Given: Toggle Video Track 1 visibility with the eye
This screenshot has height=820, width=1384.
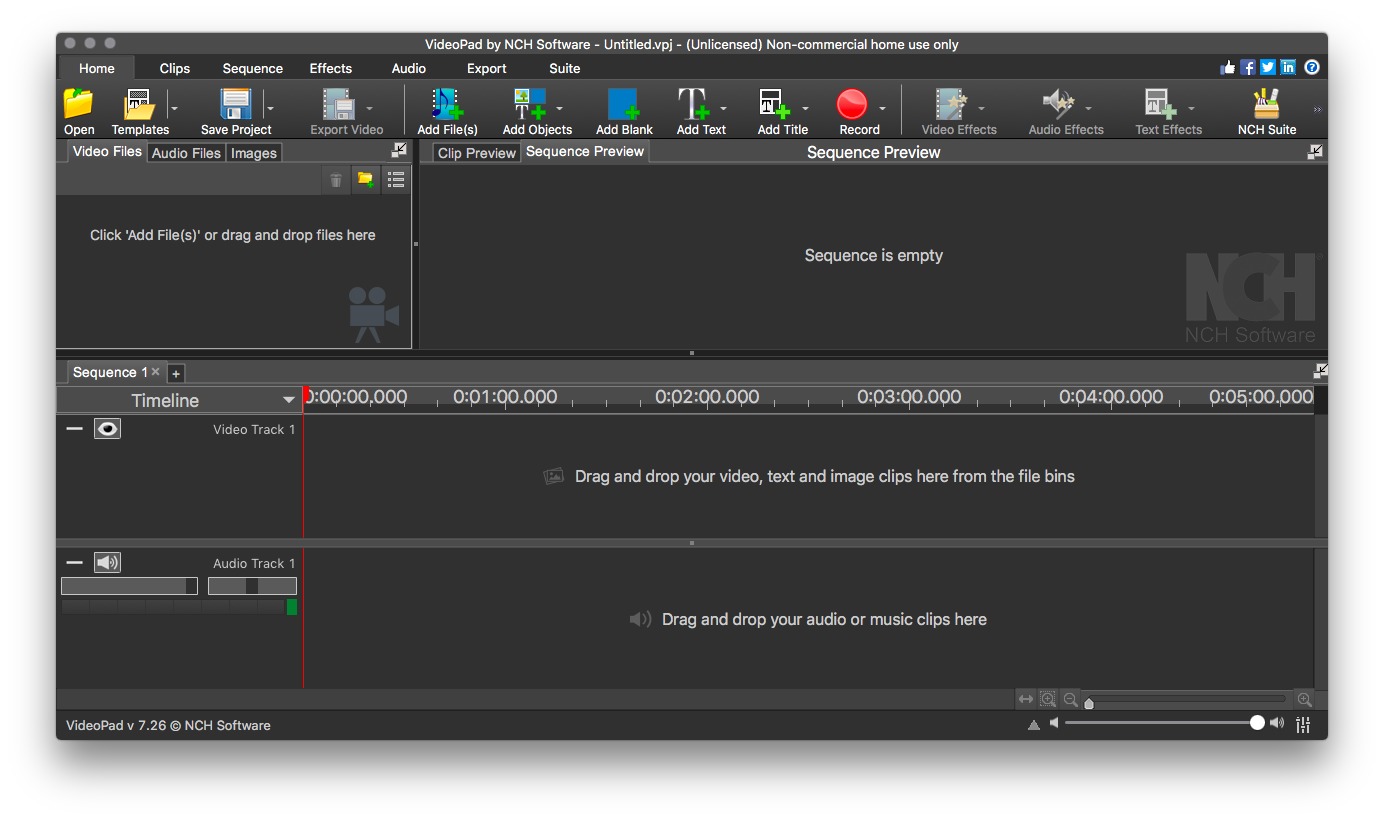Looking at the screenshot, I should (x=107, y=429).
